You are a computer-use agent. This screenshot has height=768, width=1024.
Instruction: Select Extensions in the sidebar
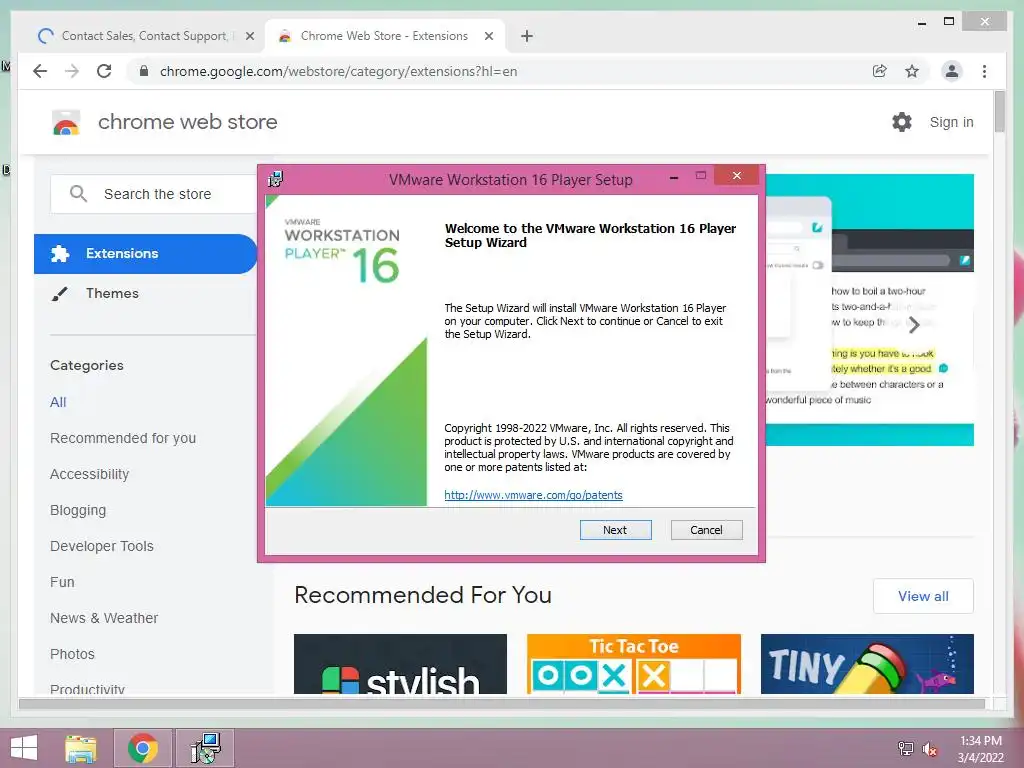146,253
